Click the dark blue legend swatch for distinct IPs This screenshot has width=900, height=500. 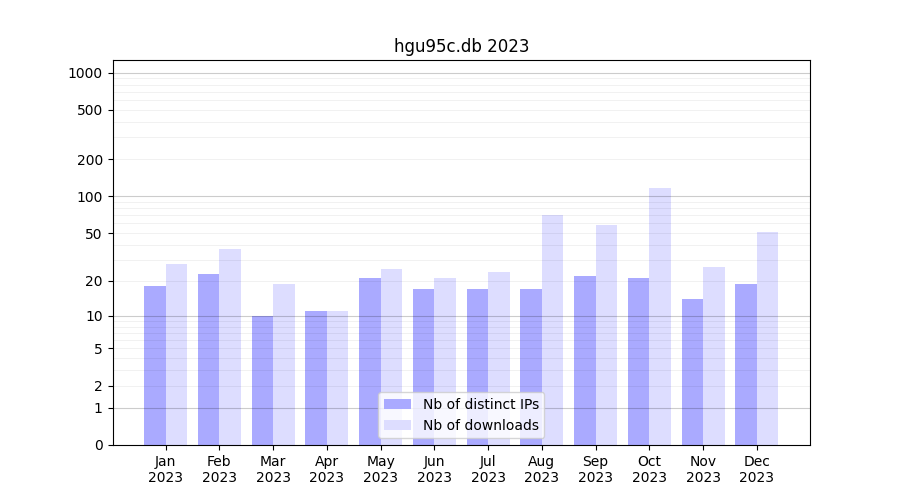point(397,404)
